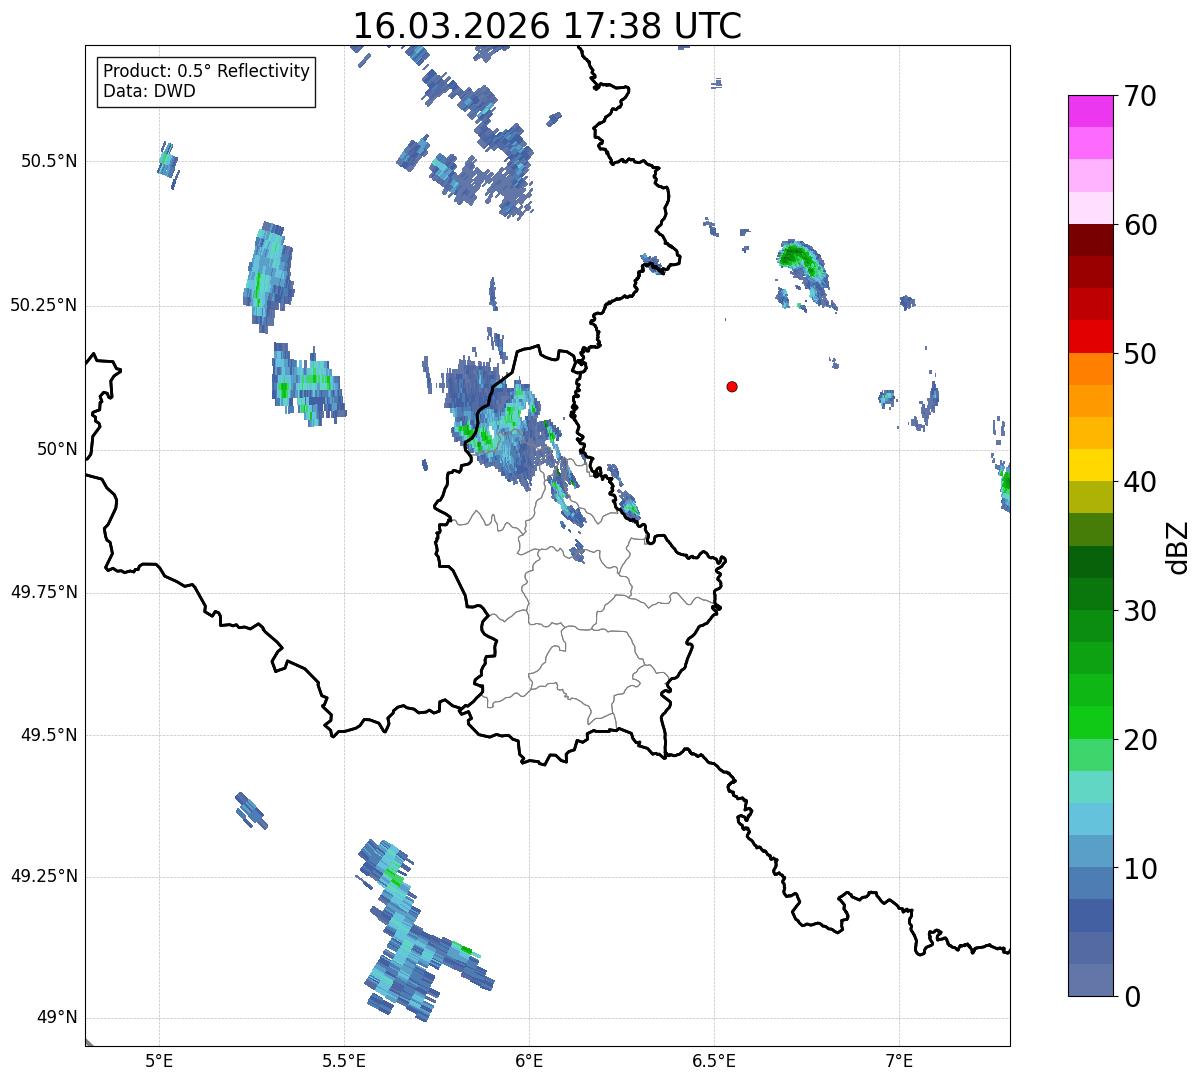Viewport: 1202px width, 1081px height.
Task: Click the dark maroon colorbar segment below 60
Action: click(1089, 240)
